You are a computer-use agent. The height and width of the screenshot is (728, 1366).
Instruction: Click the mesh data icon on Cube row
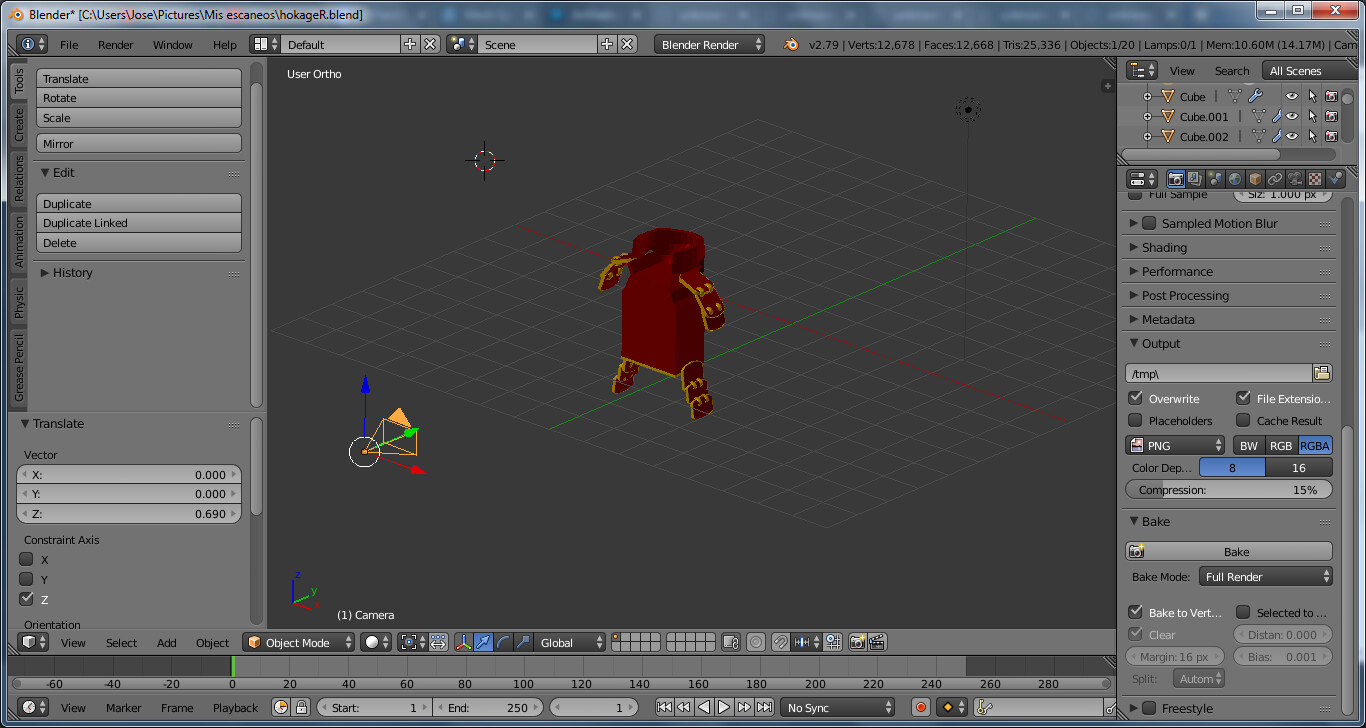1235,97
